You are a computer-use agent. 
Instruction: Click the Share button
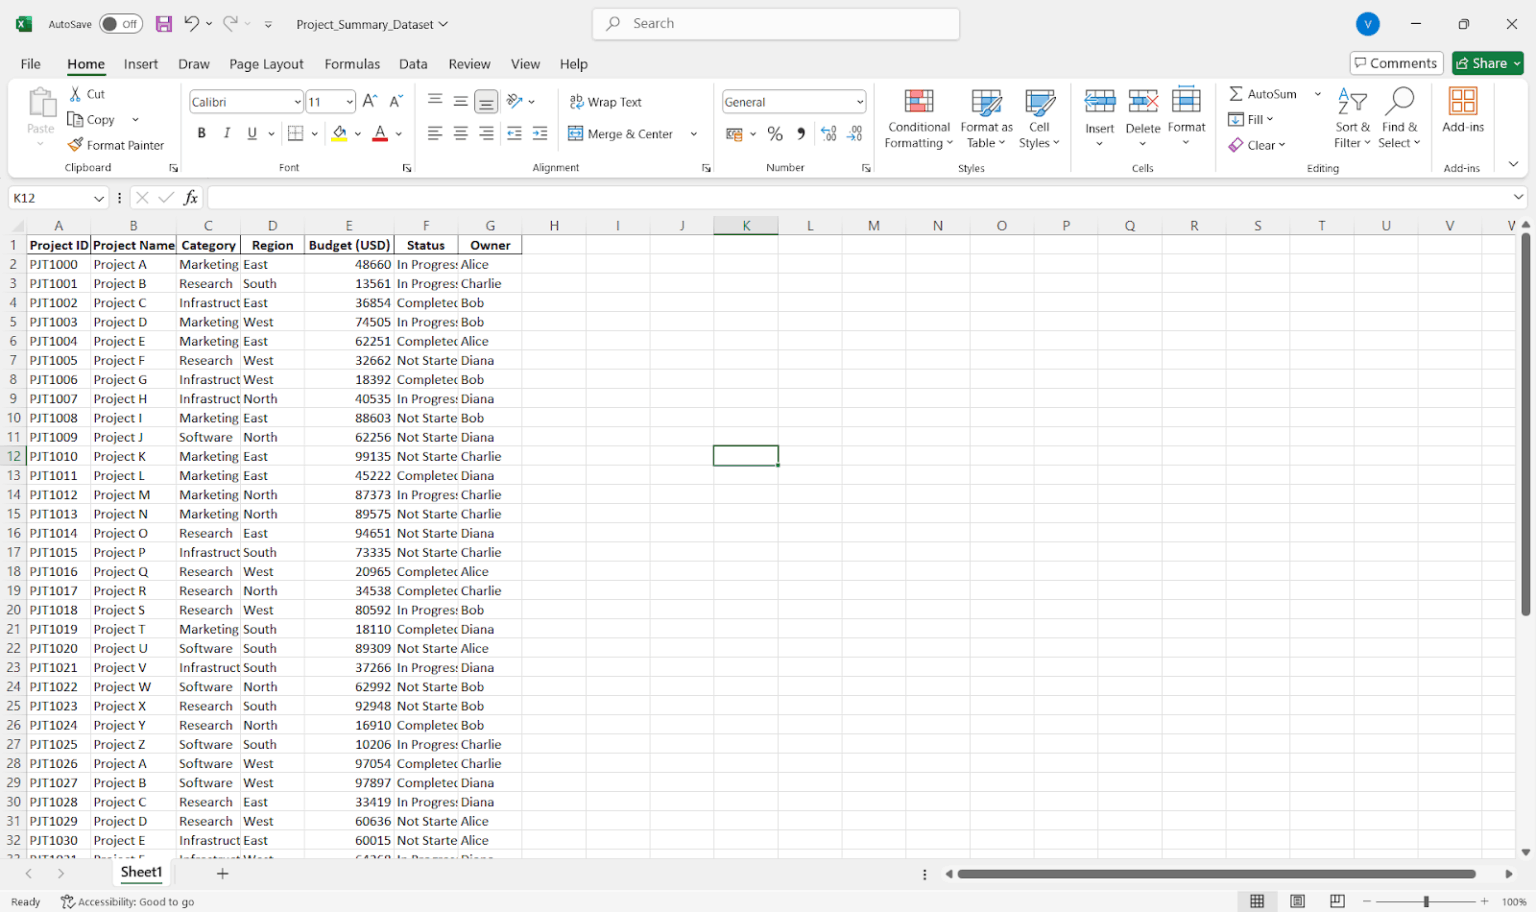pyautogui.click(x=1487, y=63)
